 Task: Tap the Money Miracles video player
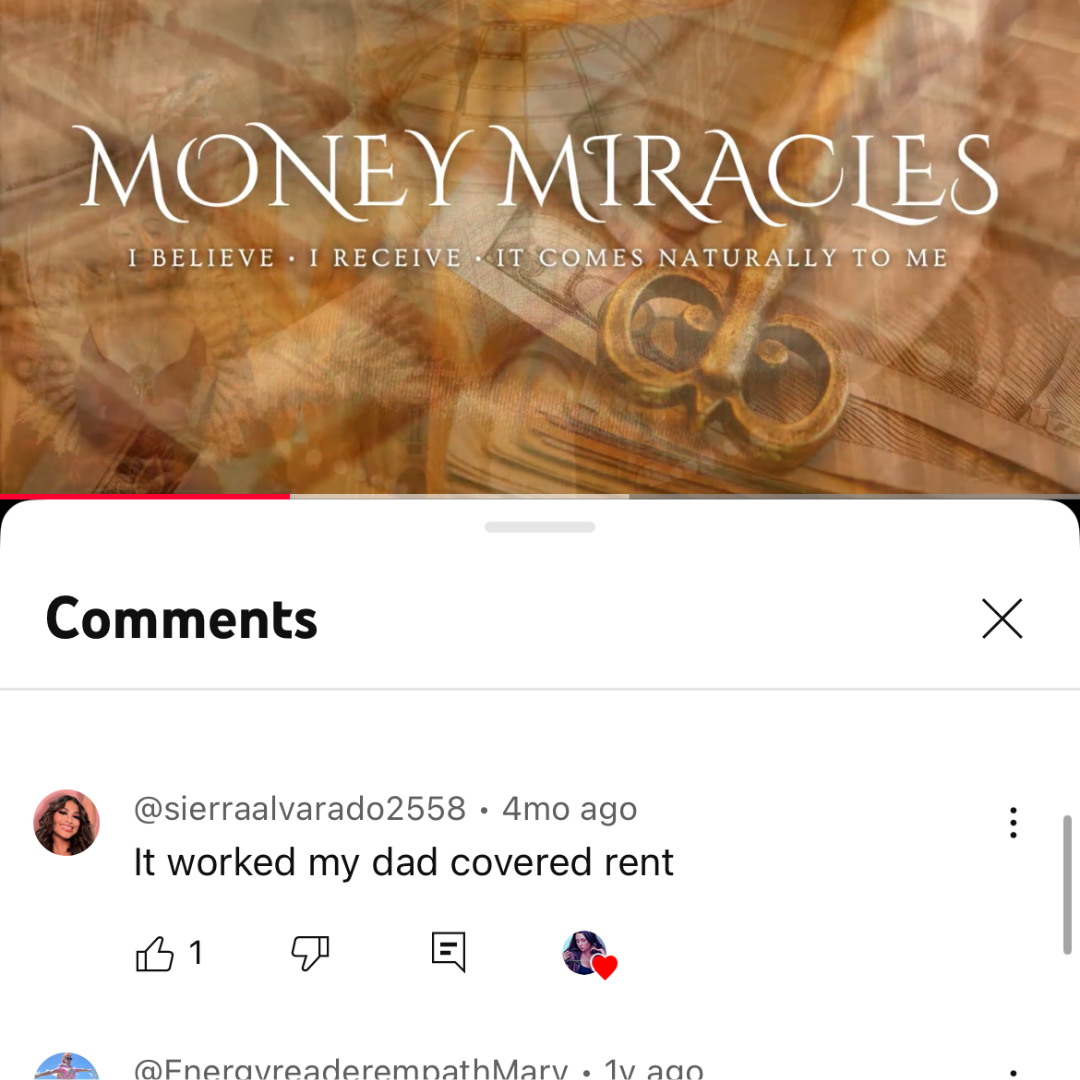[540, 247]
